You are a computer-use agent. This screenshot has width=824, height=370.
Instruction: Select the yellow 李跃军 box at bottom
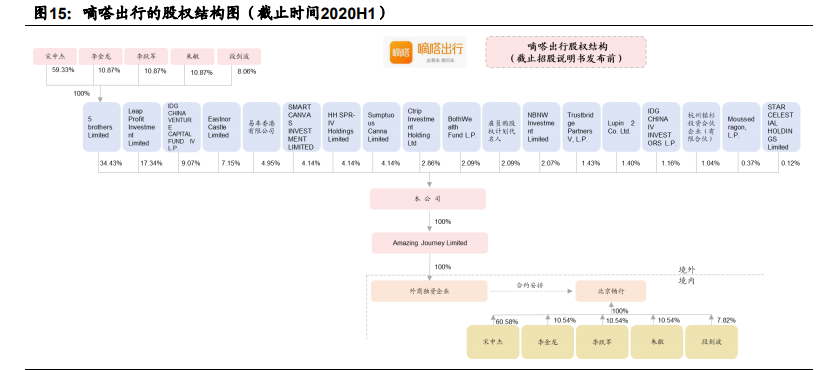pyautogui.click(x=602, y=342)
